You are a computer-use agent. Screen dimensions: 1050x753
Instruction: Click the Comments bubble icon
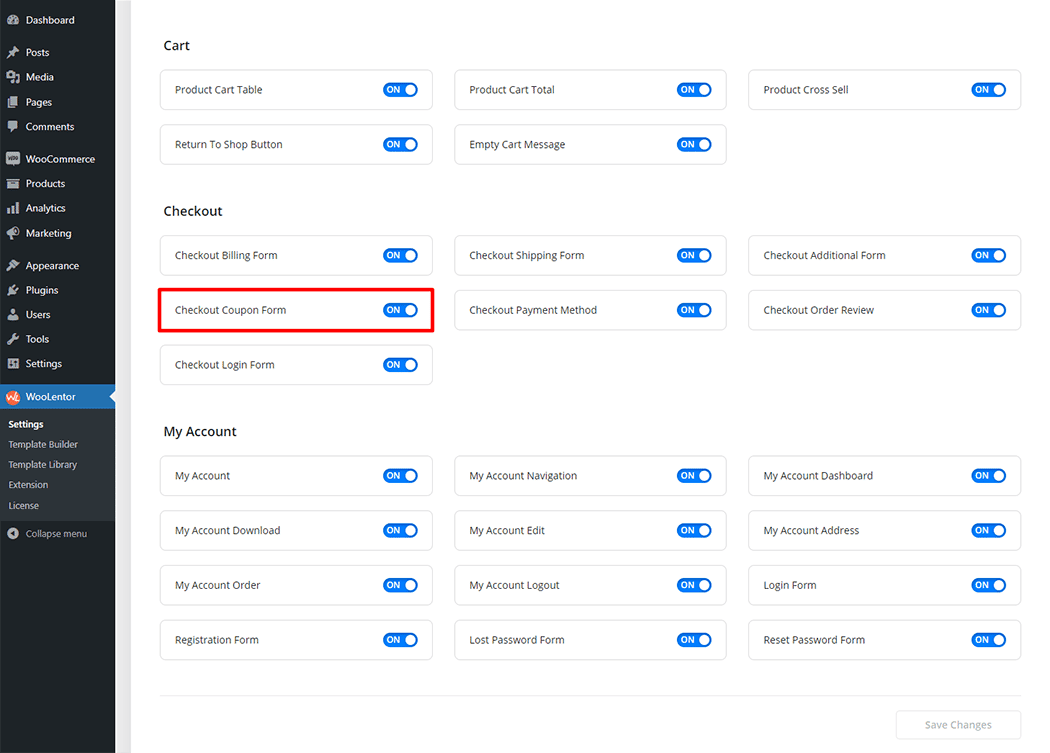point(13,127)
